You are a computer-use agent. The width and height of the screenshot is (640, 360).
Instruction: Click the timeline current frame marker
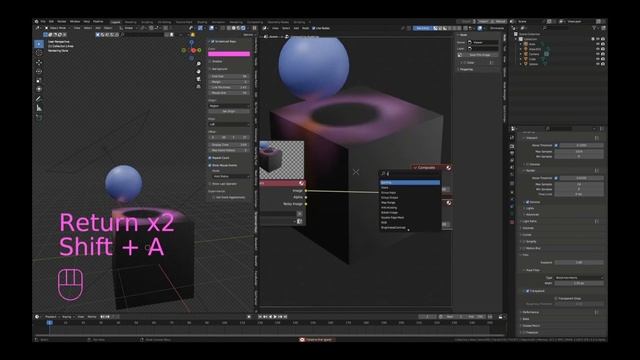coord(49,322)
